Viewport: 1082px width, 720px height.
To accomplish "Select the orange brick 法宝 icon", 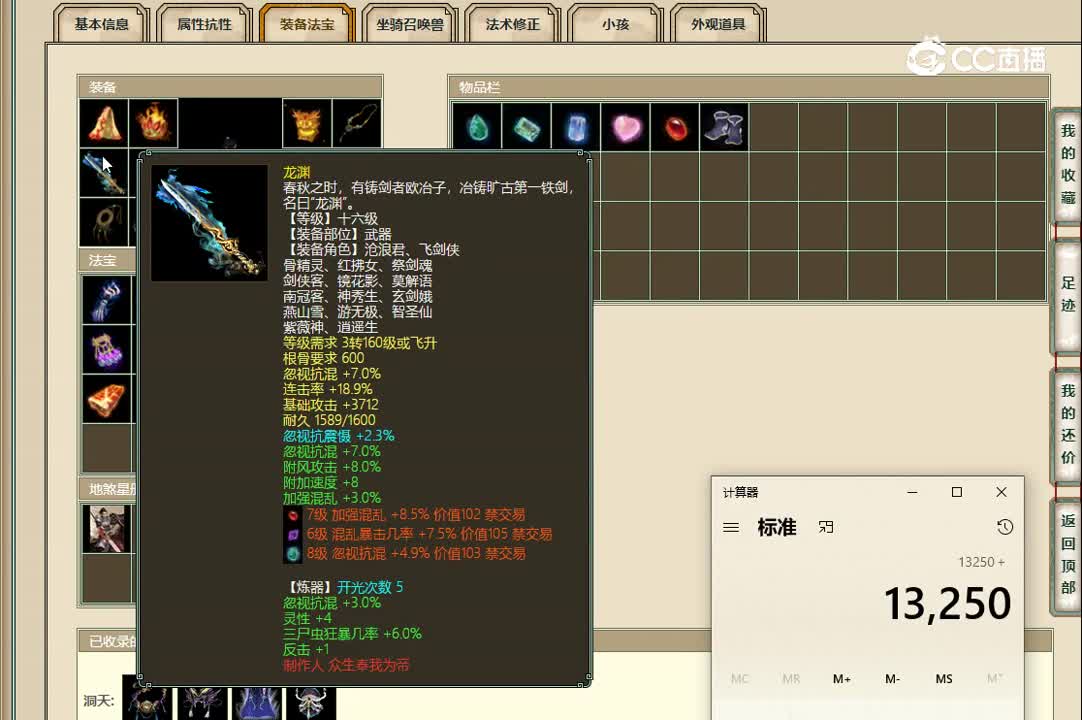I will pos(107,399).
